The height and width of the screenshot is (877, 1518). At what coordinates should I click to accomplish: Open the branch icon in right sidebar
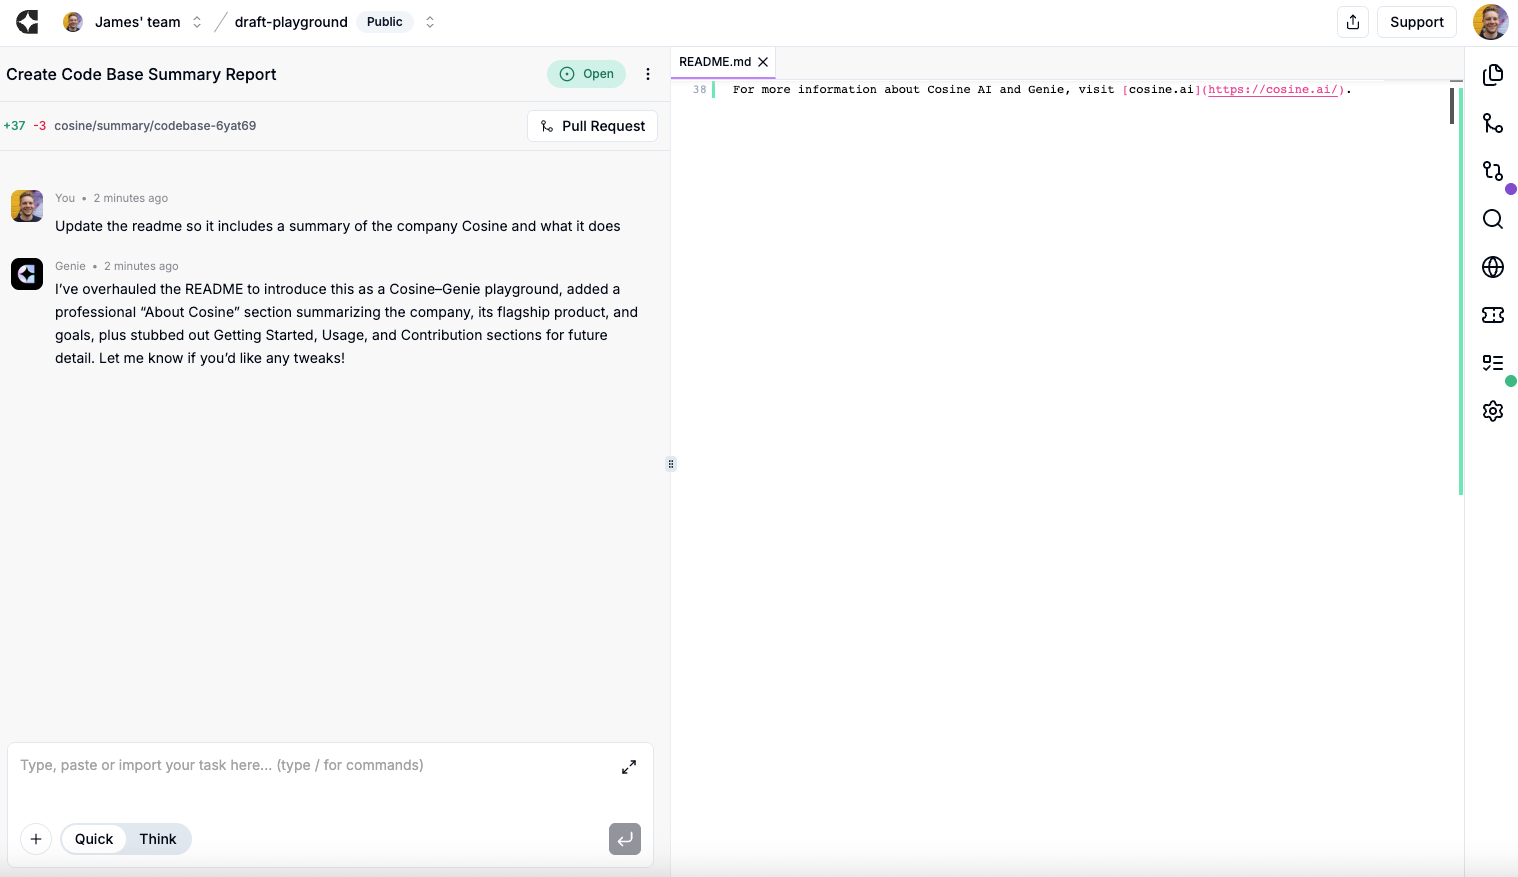click(1492, 123)
